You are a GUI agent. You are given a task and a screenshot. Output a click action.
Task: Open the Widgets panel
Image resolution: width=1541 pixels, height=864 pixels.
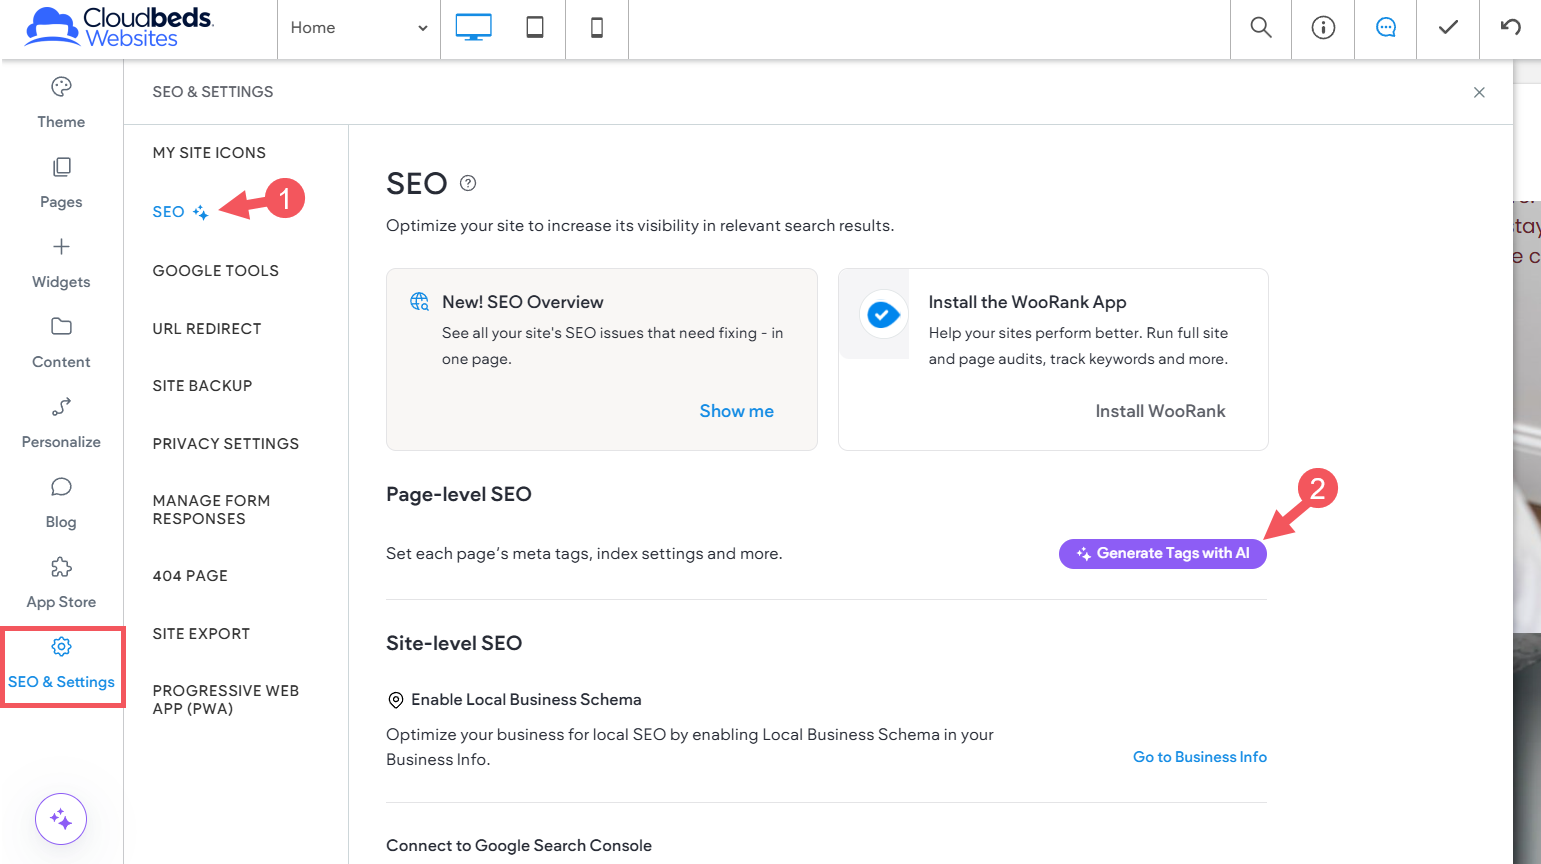(61, 262)
